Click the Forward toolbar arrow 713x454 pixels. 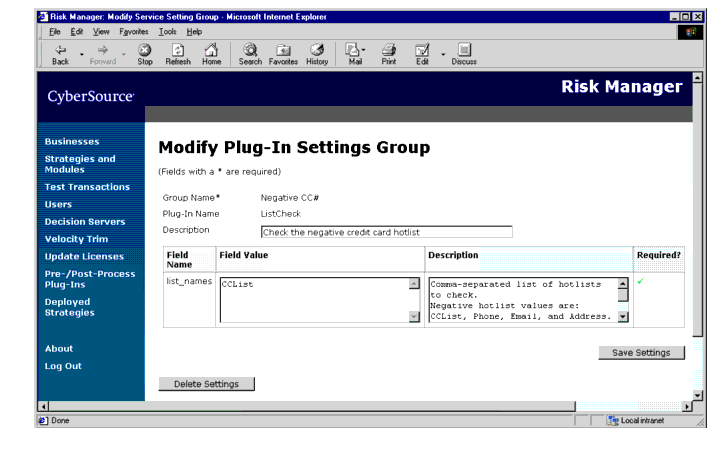pyautogui.click(x=103, y=54)
